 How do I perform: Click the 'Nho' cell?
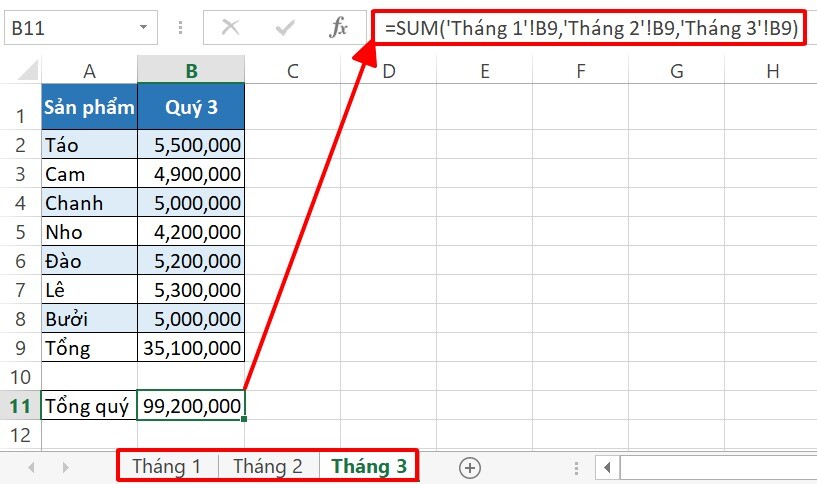pos(90,231)
